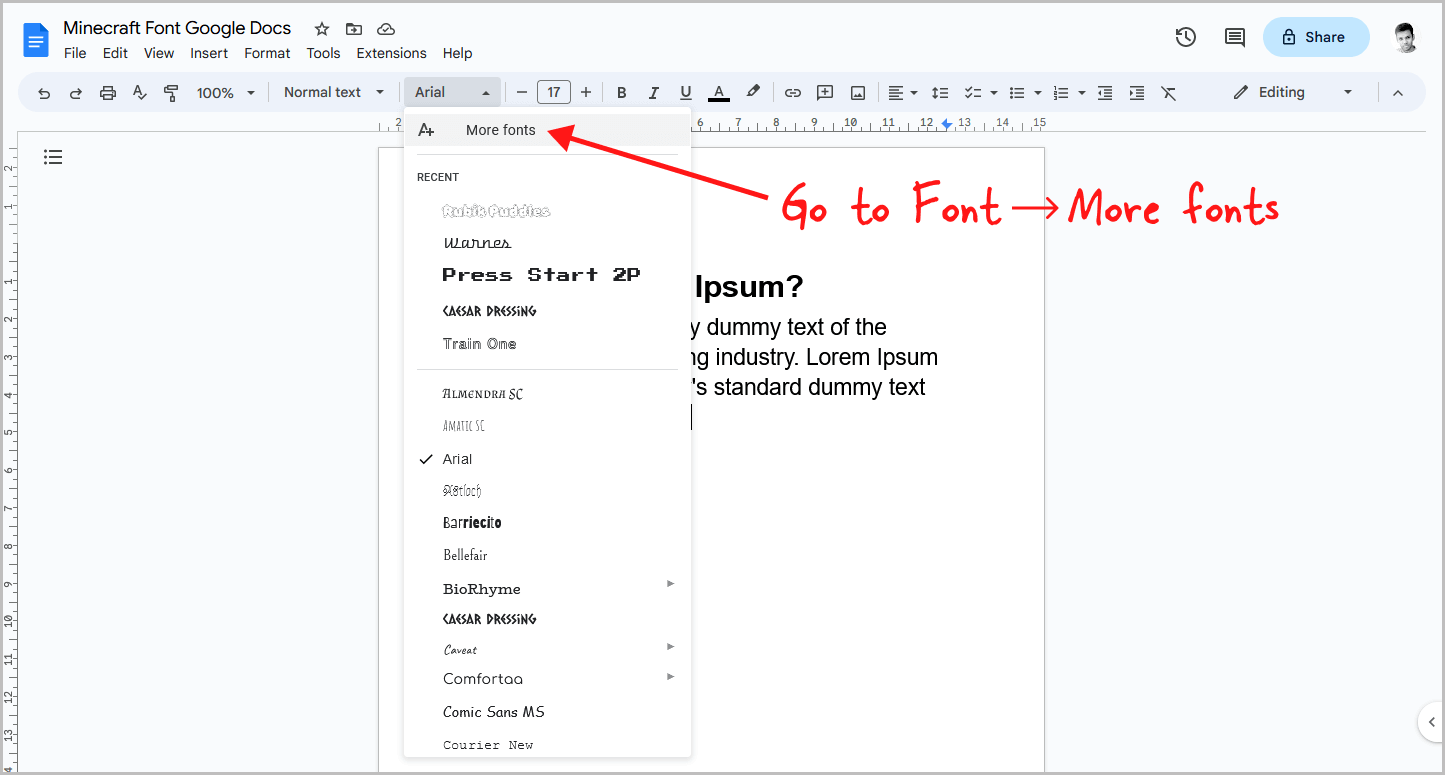This screenshot has height=775, width=1445.
Task: Open numbered list options arrow
Action: point(1082,93)
